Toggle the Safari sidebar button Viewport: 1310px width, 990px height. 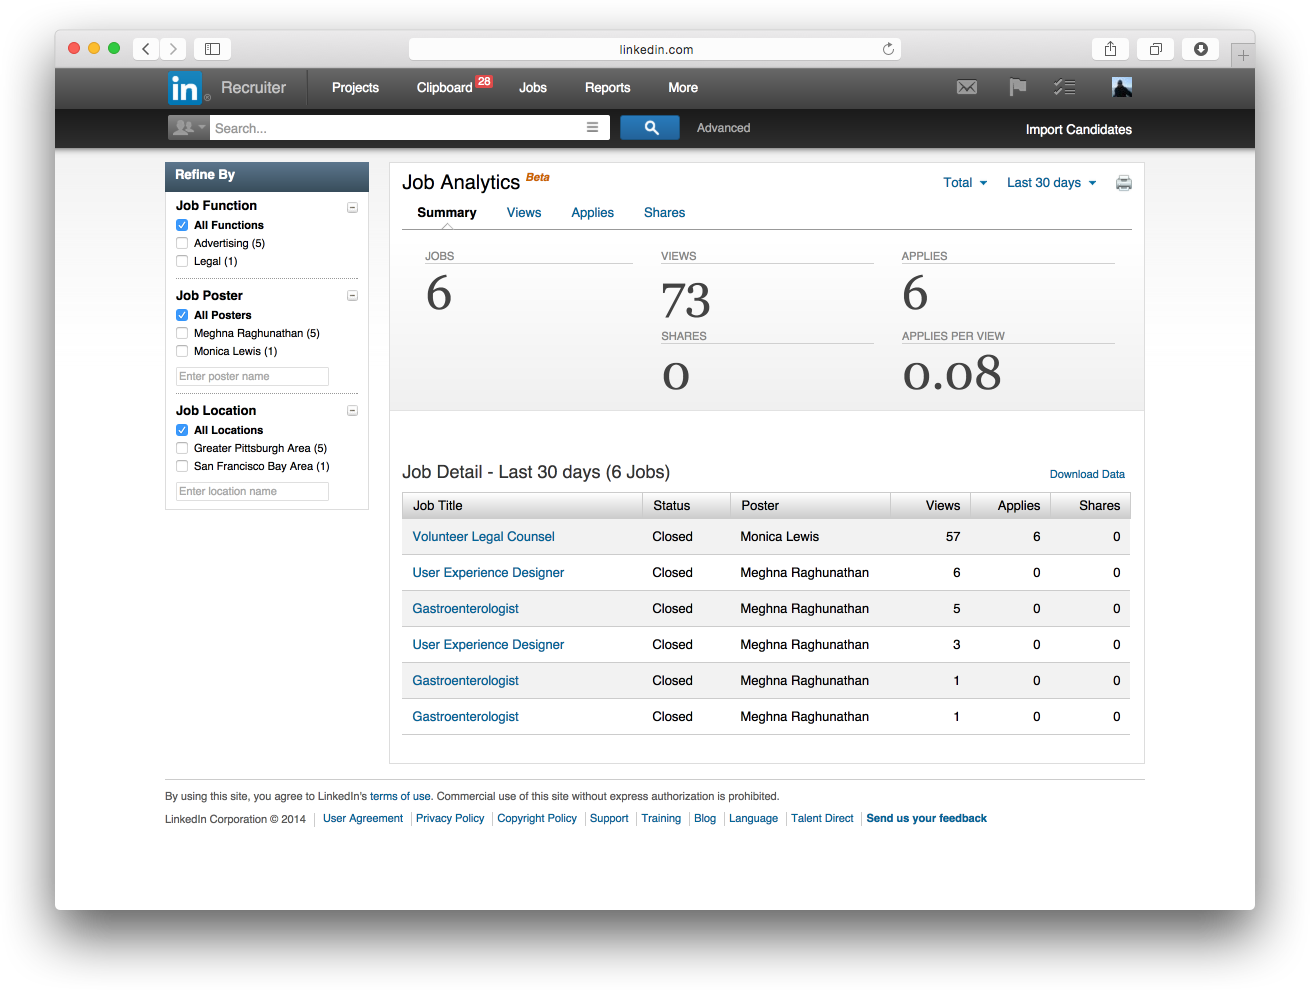pos(213,49)
